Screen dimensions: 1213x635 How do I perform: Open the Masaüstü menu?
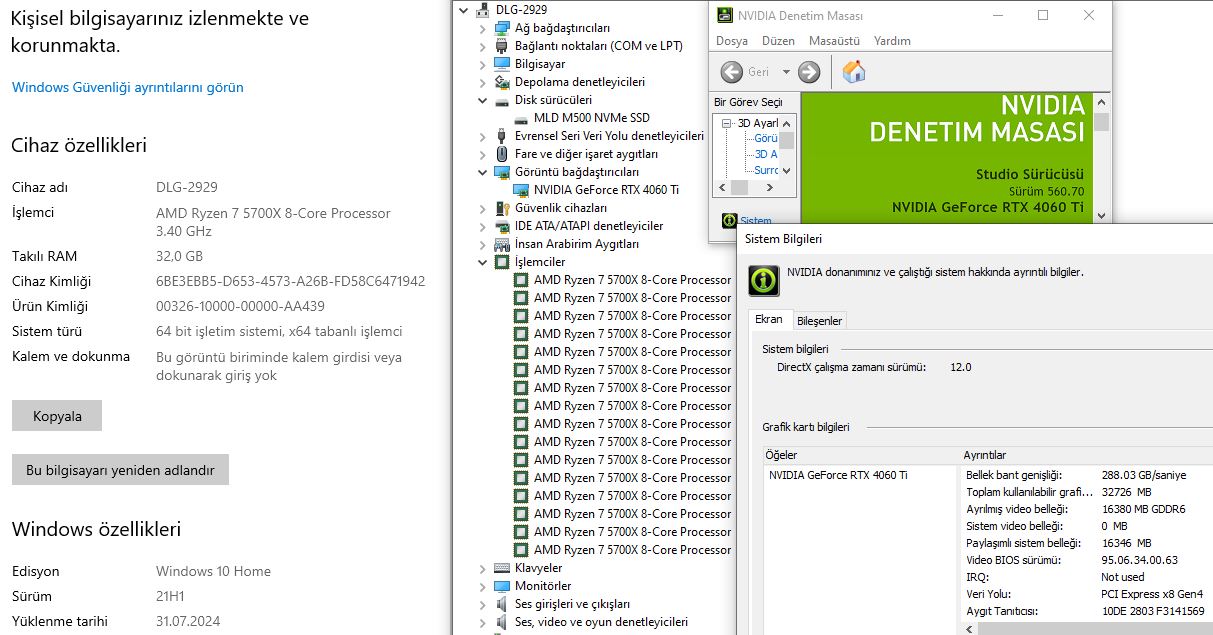click(x=834, y=41)
